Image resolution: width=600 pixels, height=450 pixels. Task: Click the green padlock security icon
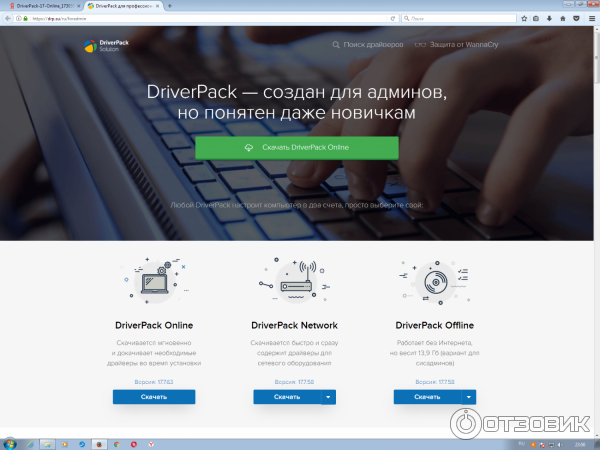click(26, 18)
